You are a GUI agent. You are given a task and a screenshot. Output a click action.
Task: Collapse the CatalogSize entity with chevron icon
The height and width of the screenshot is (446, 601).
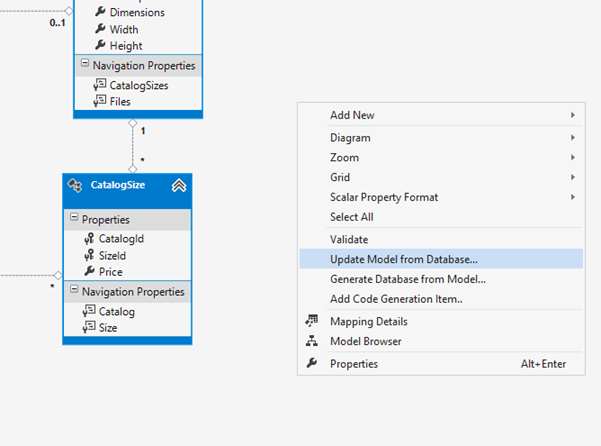[178, 185]
